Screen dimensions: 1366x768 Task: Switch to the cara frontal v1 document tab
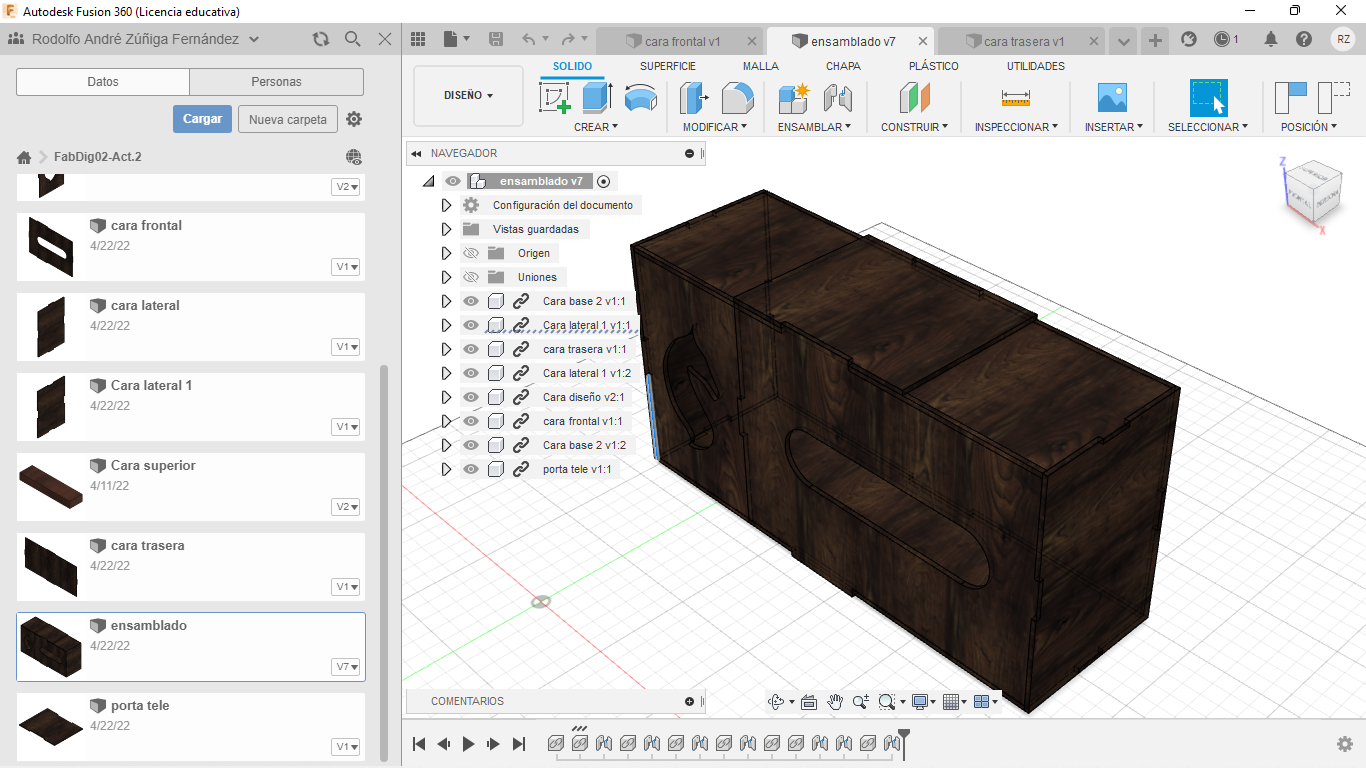[x=682, y=42]
